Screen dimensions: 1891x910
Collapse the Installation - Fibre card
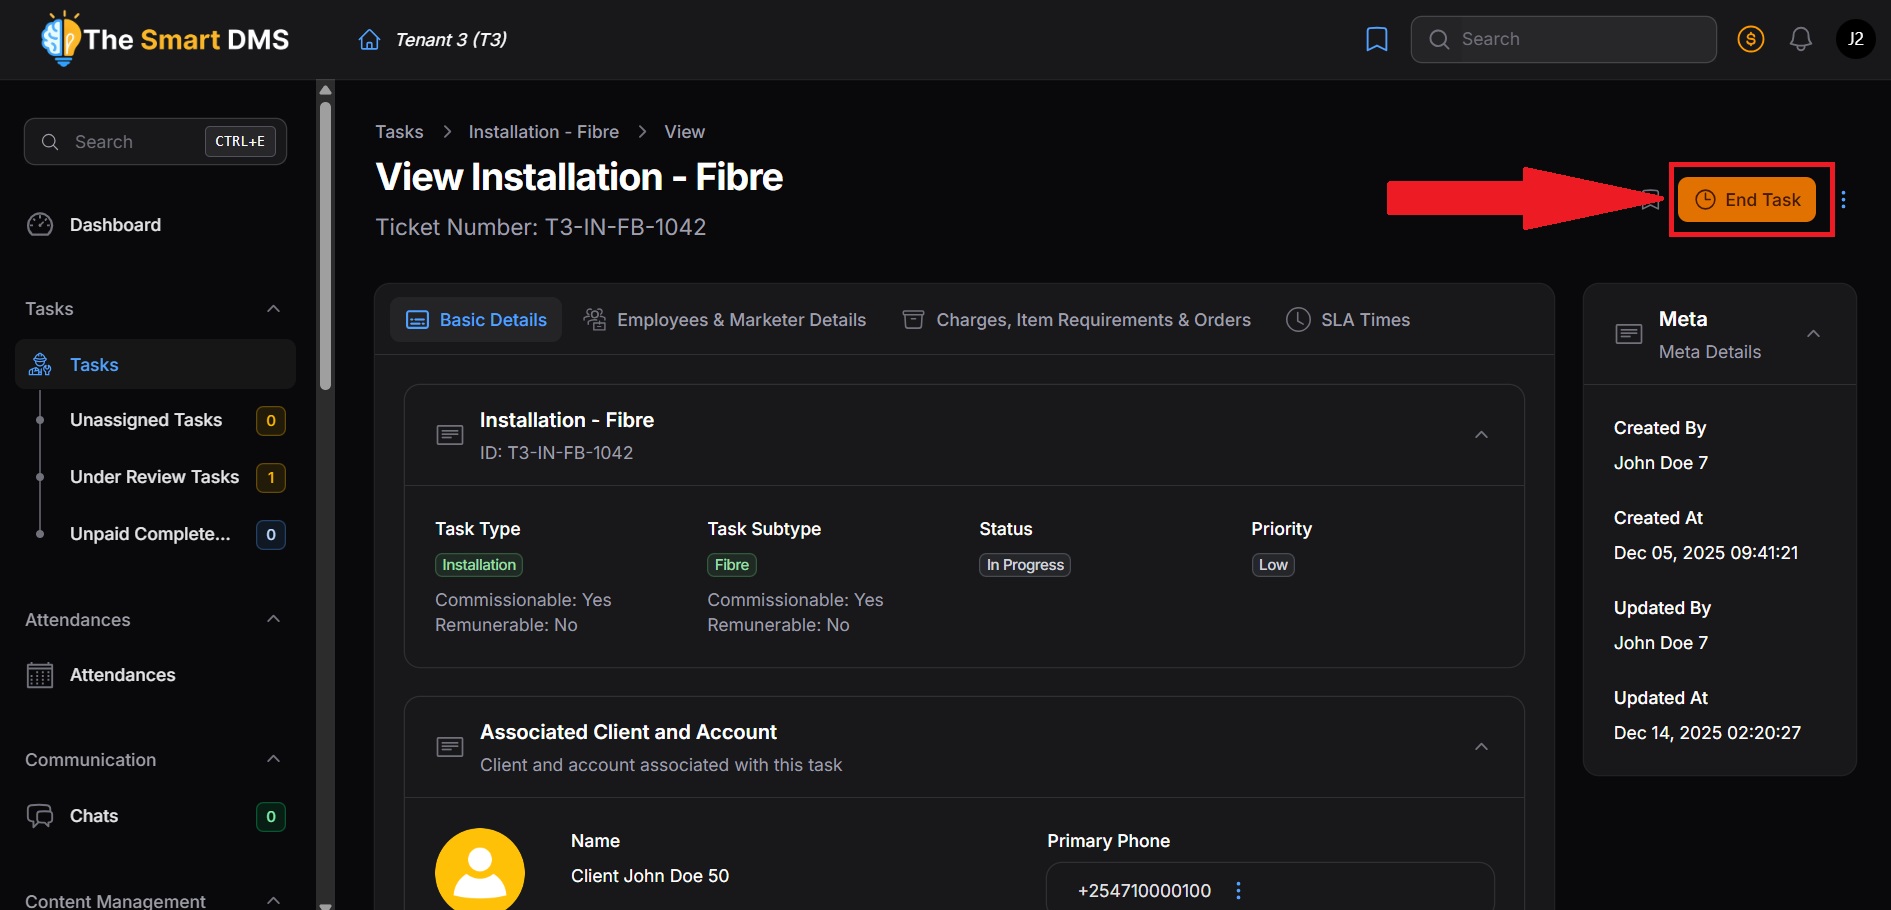point(1481,435)
